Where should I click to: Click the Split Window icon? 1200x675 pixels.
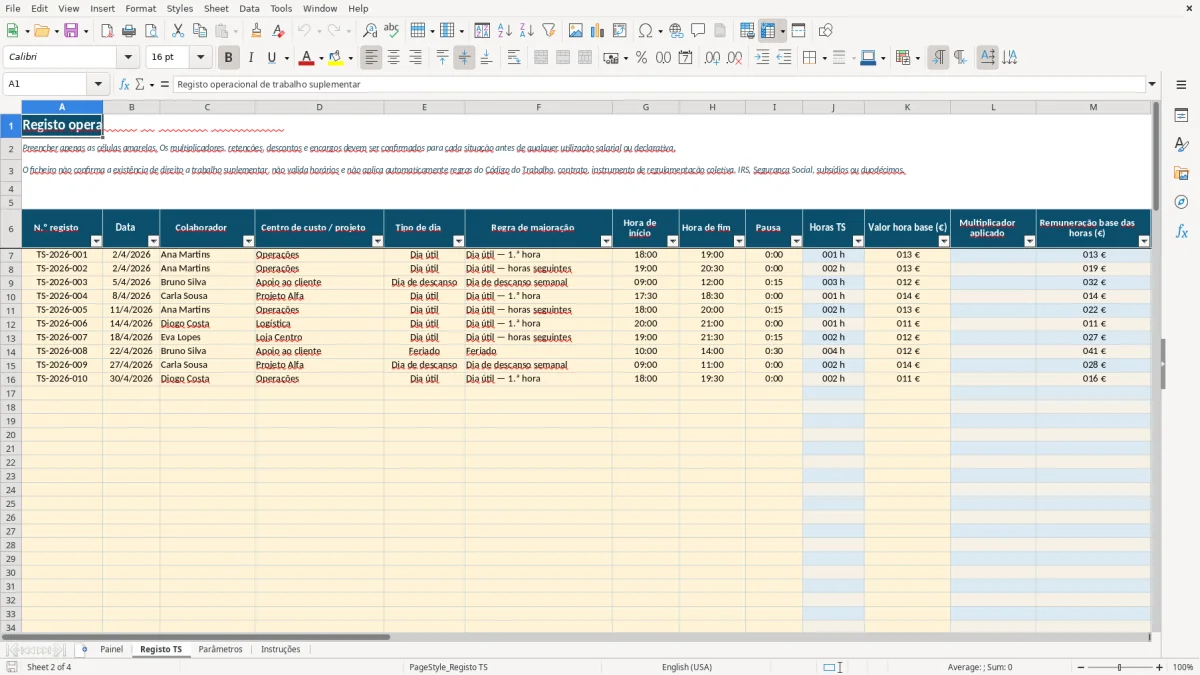[x=799, y=31]
